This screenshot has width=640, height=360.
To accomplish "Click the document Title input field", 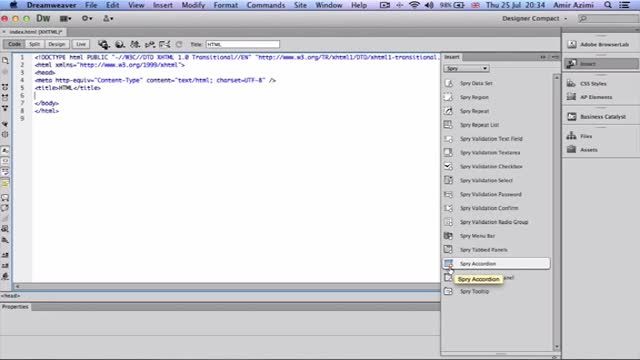I will click(x=242, y=44).
